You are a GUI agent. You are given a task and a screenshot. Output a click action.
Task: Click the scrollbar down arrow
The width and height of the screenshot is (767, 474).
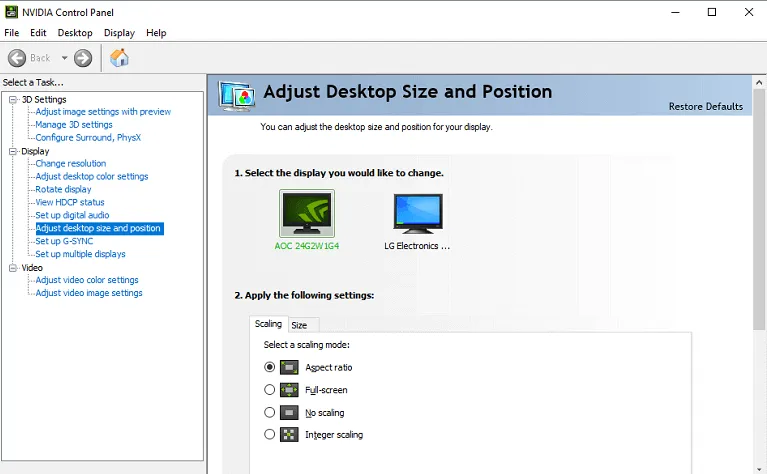pos(759,469)
